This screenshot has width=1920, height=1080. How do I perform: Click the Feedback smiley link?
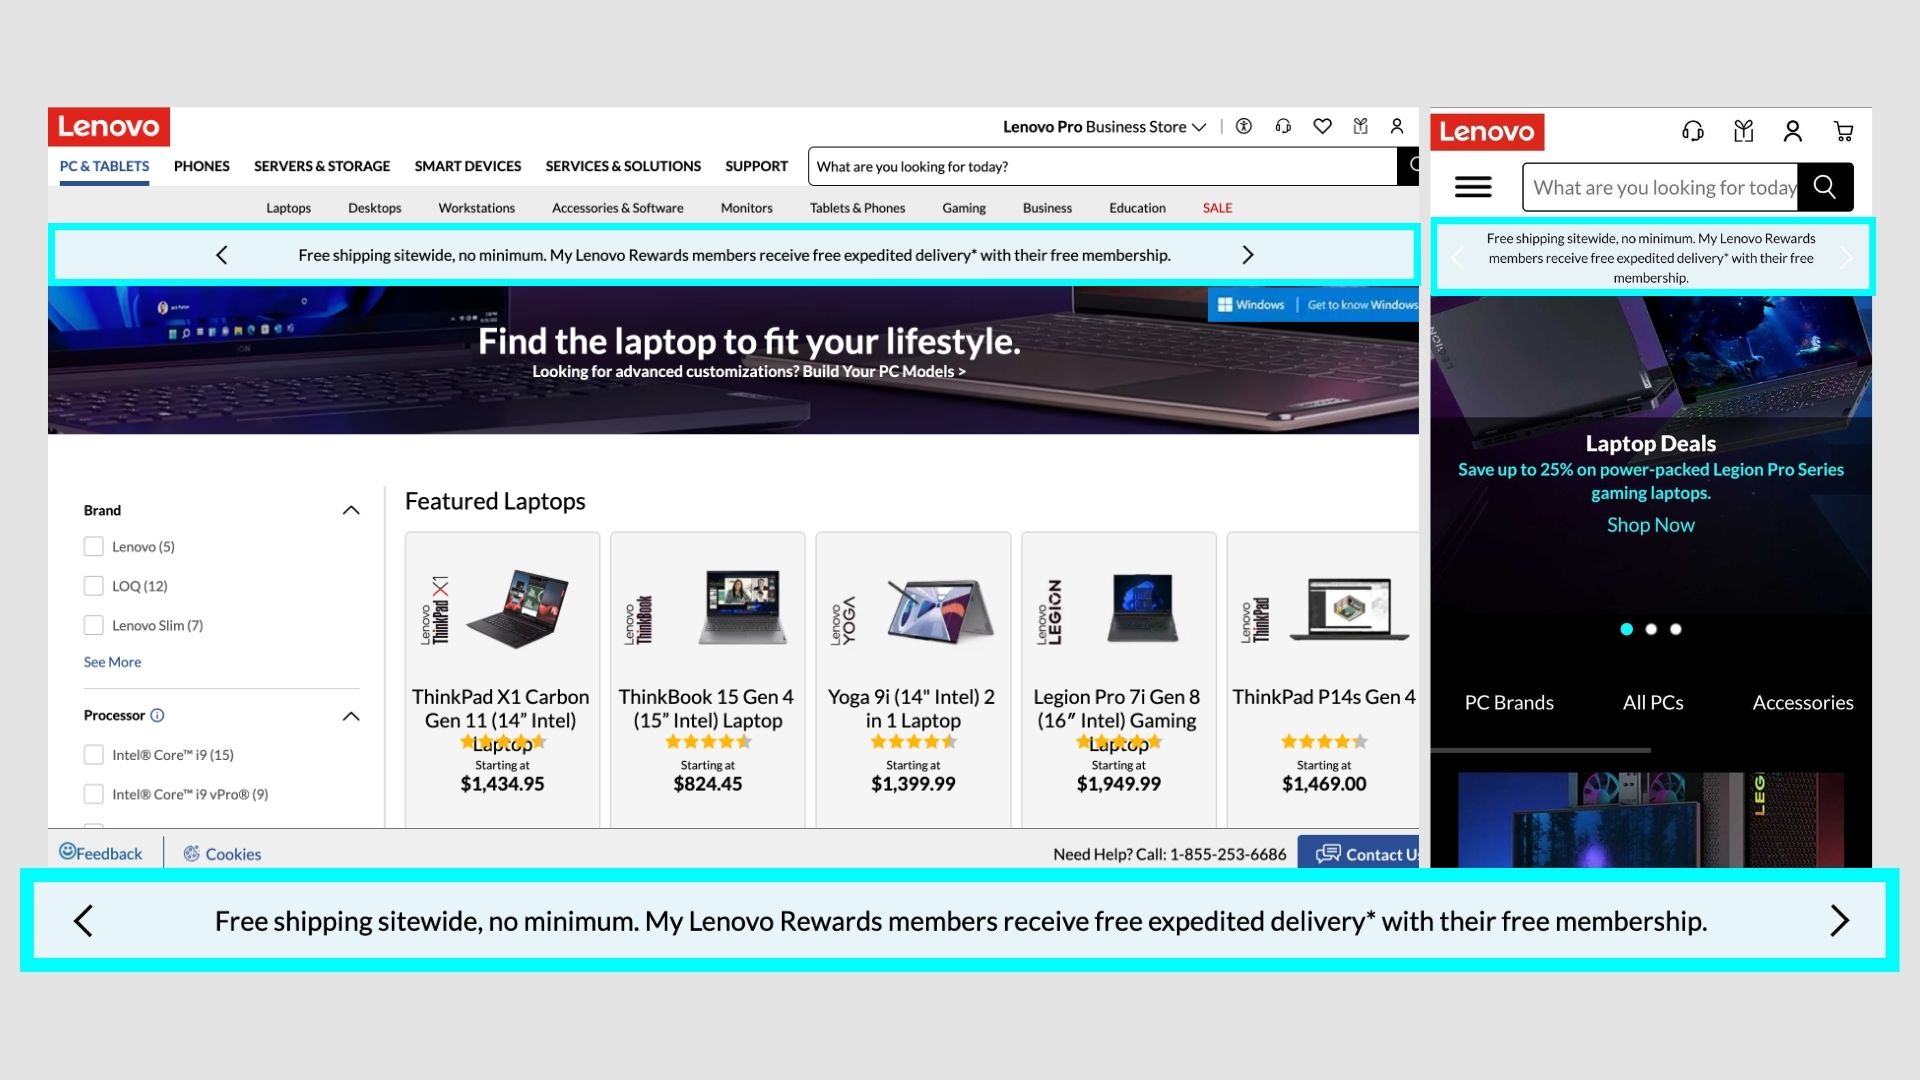[101, 853]
